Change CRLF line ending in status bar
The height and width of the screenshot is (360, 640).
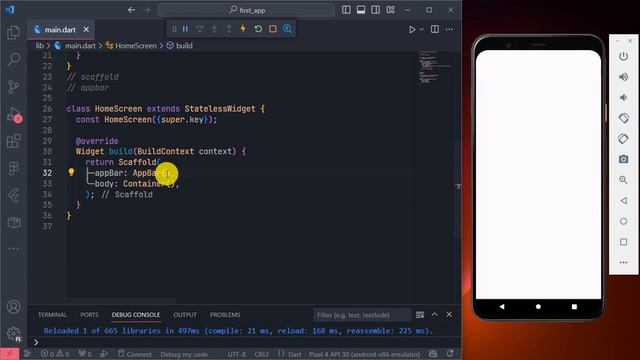tap(262, 354)
